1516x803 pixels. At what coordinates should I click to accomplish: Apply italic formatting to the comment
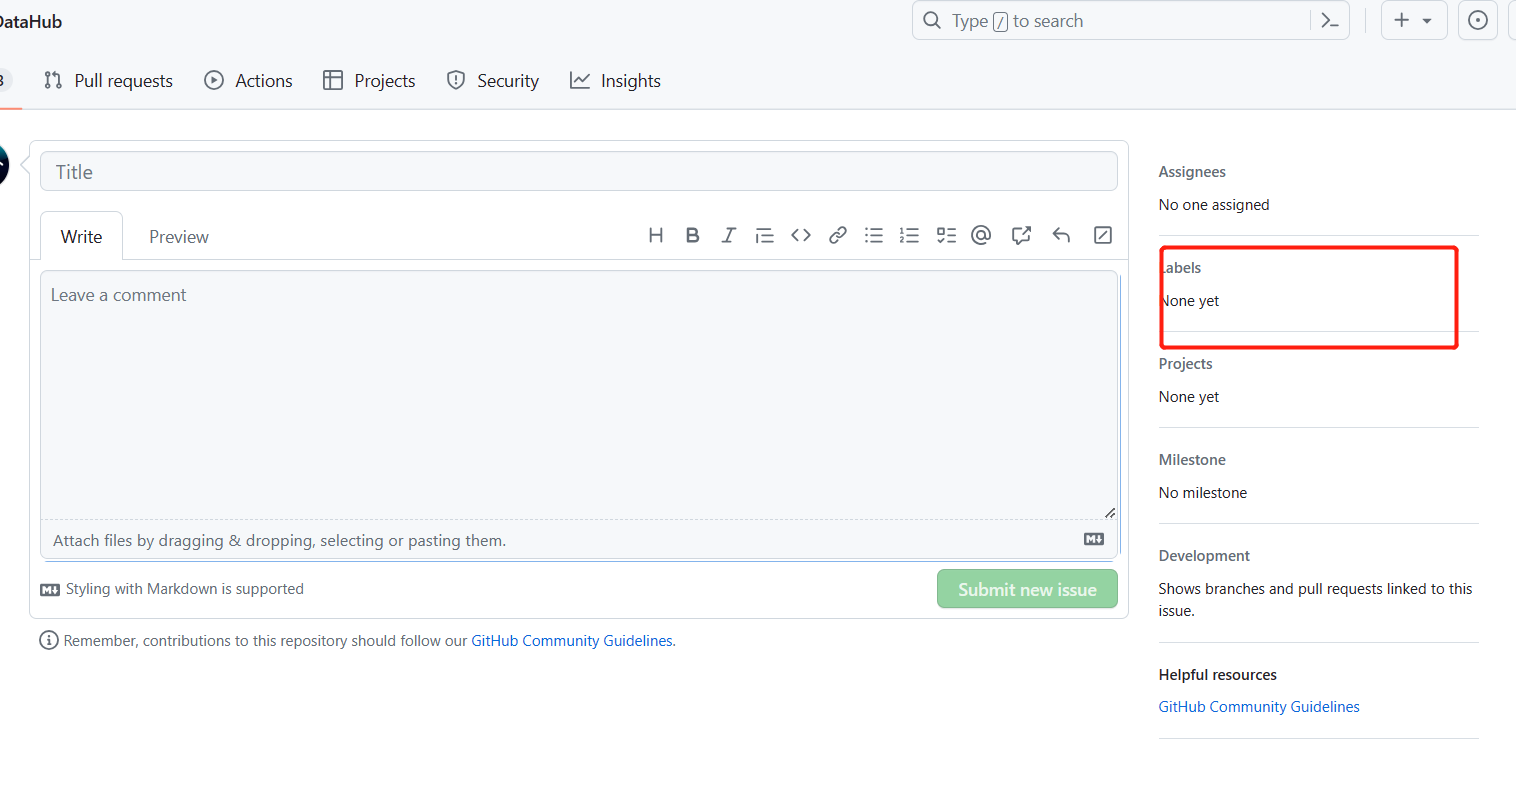tap(728, 235)
